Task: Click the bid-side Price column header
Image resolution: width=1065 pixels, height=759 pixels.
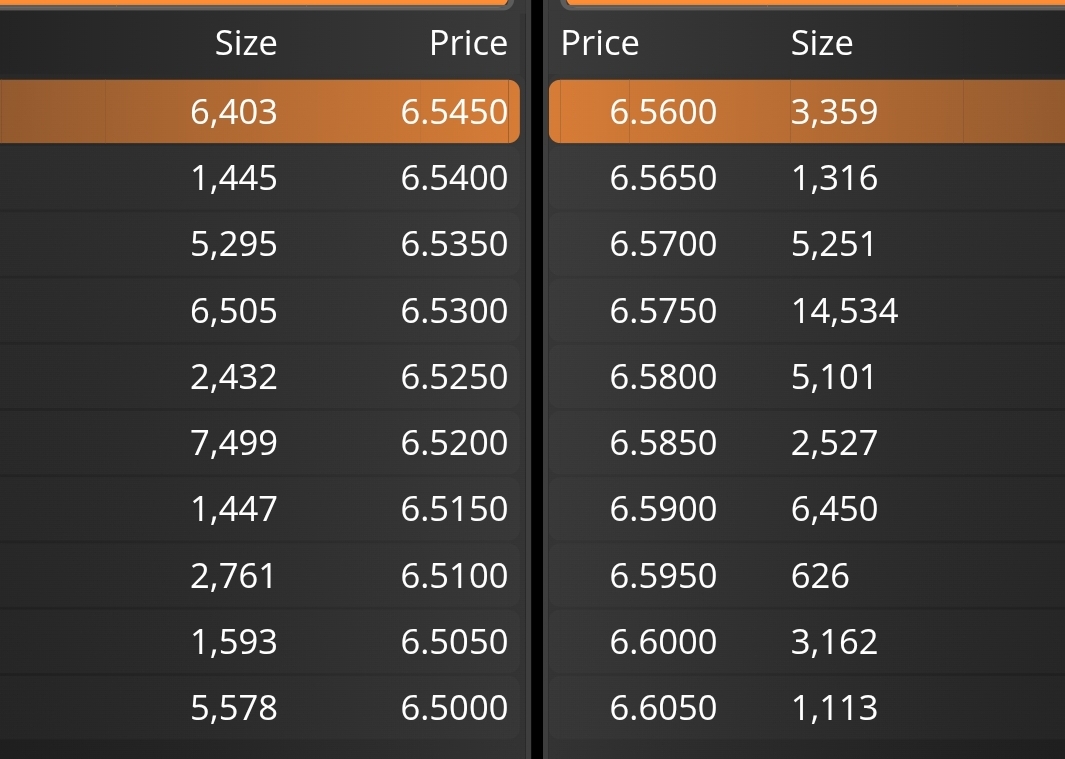Action: coord(469,43)
